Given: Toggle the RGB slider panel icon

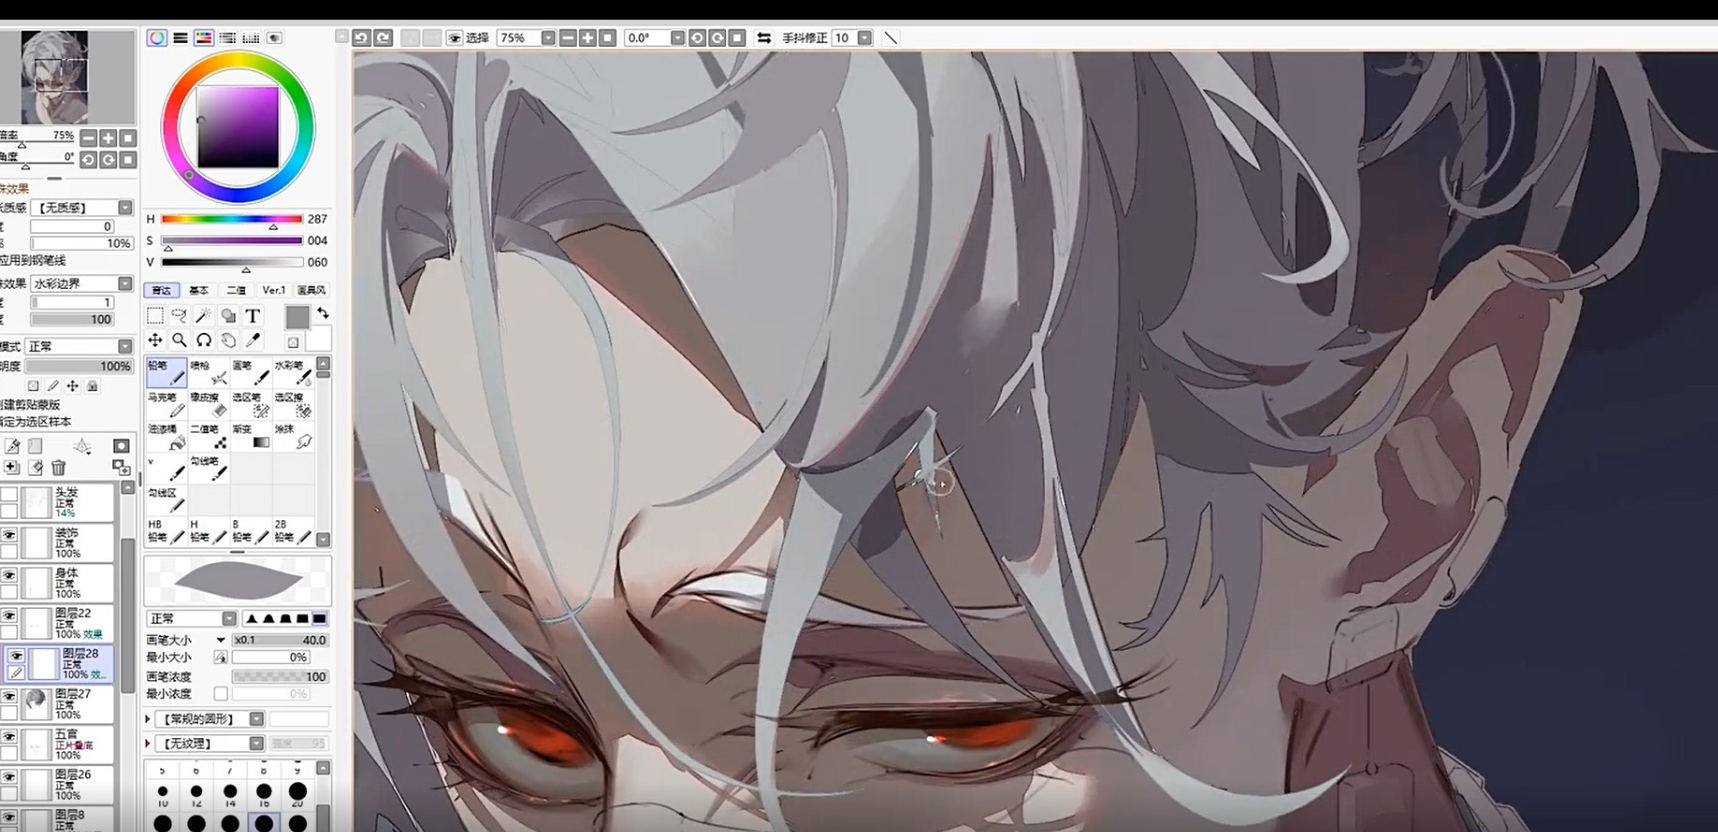Looking at the screenshot, I should tap(180, 38).
